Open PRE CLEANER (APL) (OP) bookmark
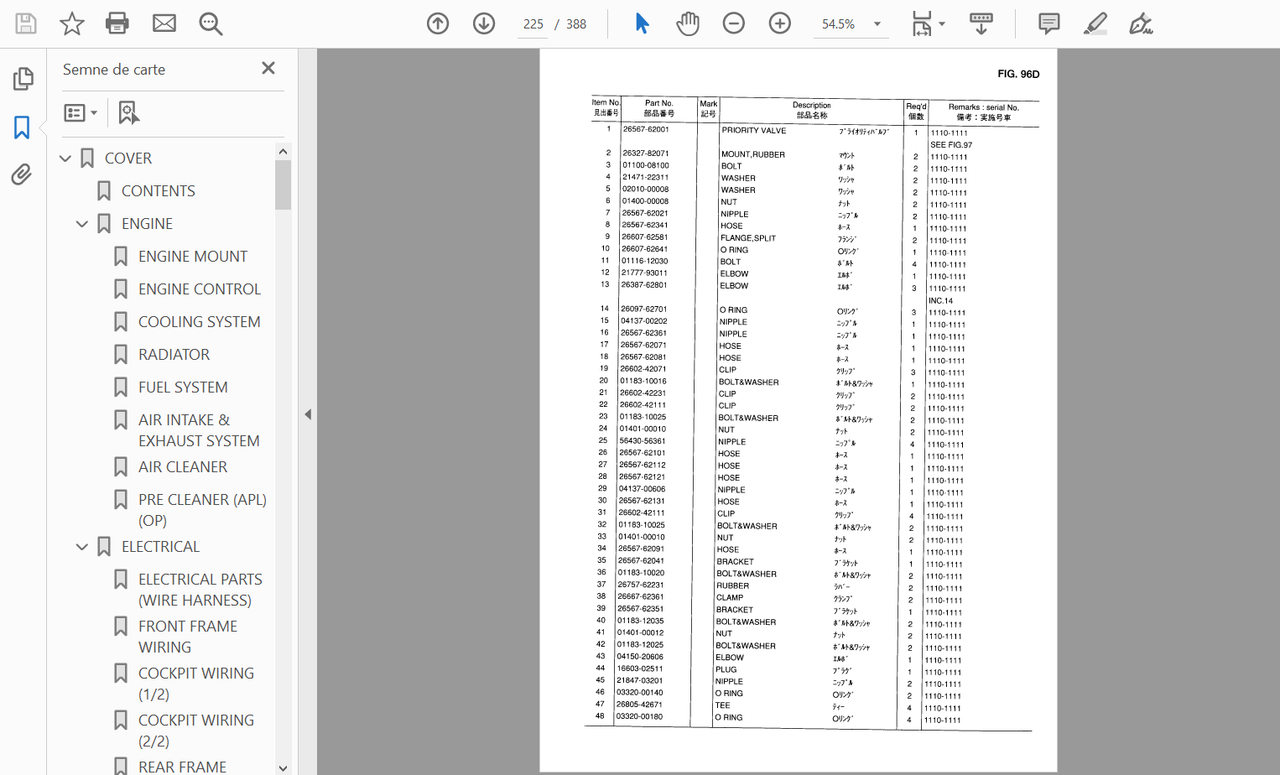 pos(202,510)
